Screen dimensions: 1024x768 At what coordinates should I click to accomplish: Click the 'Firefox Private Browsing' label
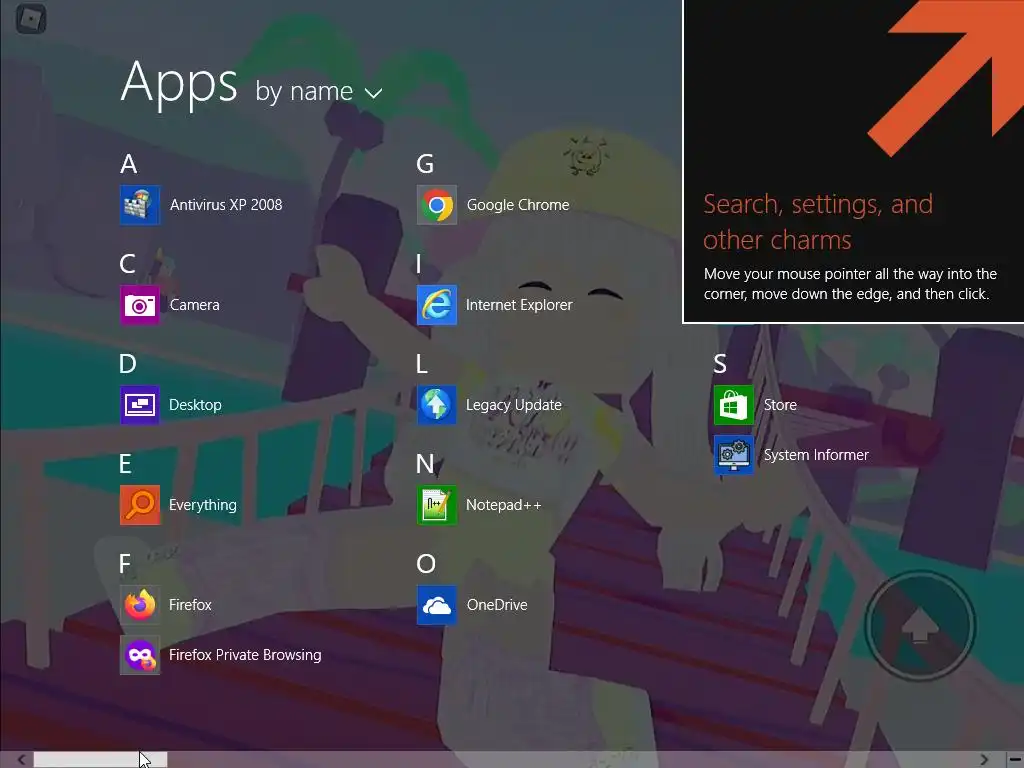245,654
